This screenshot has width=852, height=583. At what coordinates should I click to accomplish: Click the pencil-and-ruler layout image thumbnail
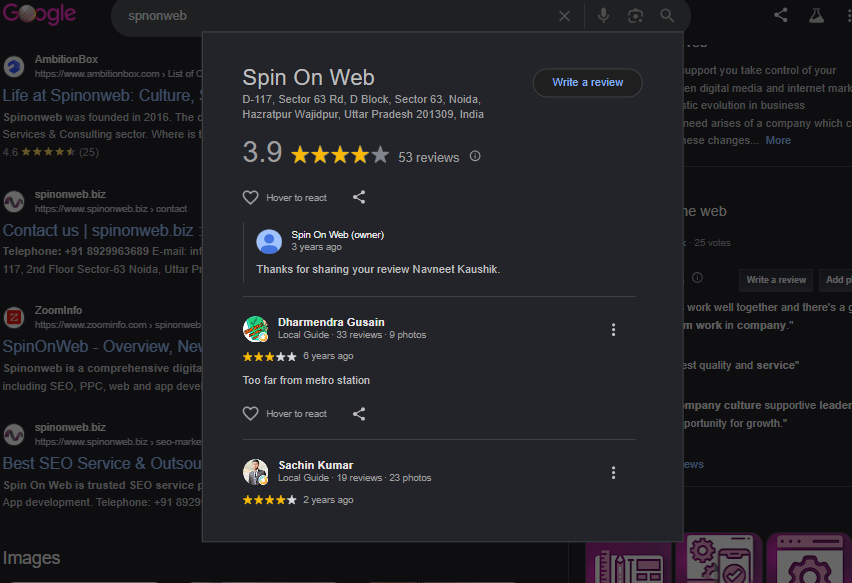(x=630, y=562)
